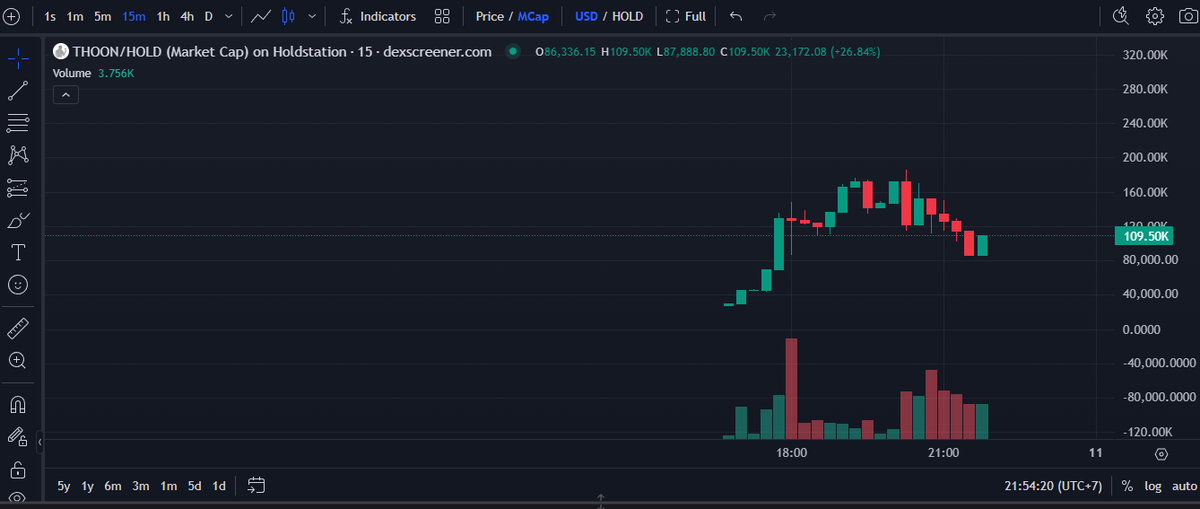
Task: Set date range to 6m
Action: pos(113,486)
